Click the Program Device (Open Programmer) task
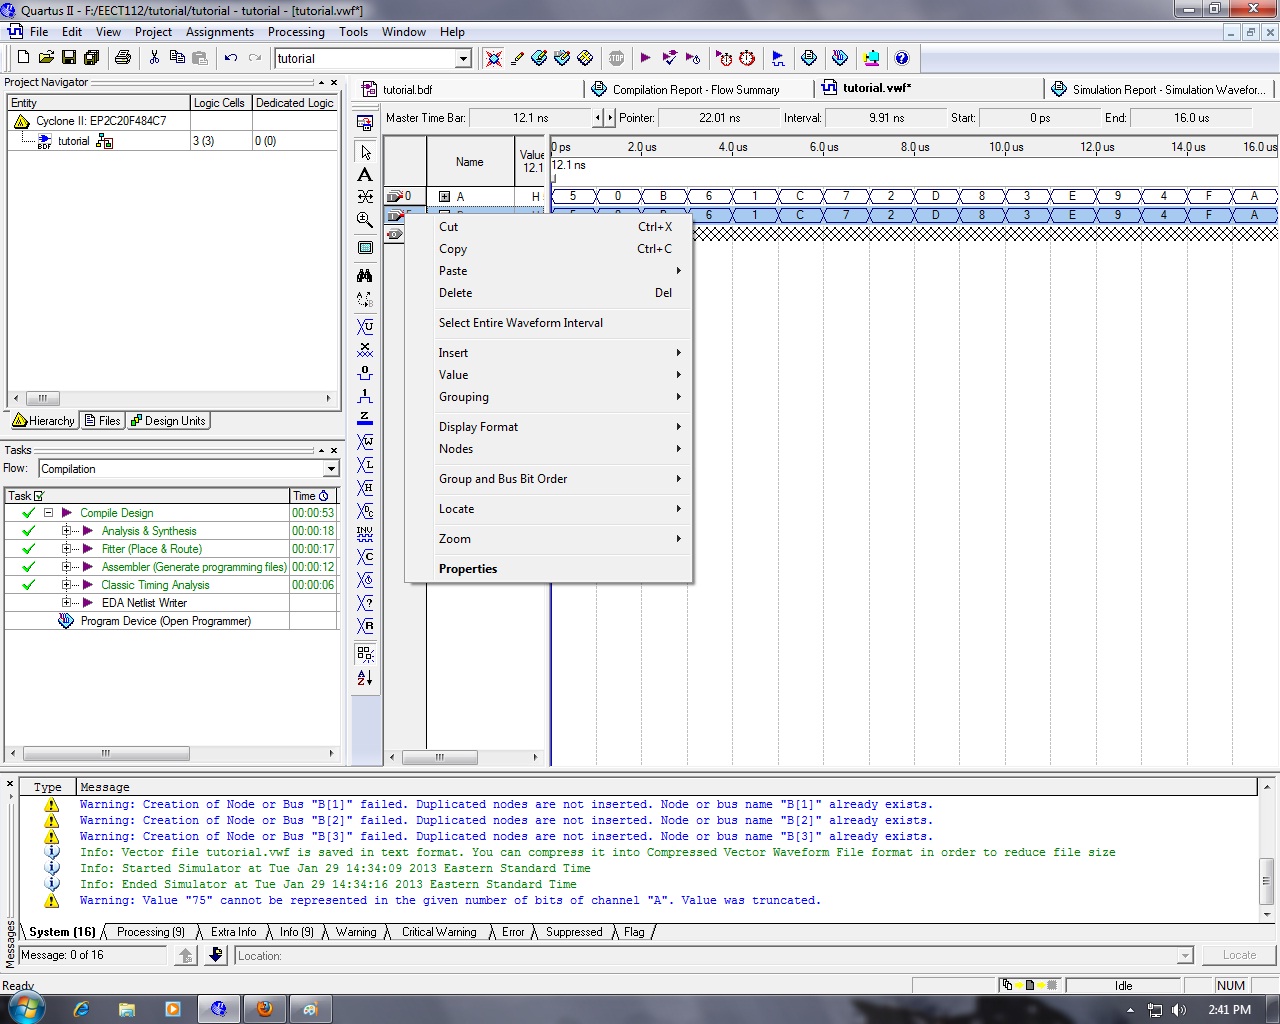 coord(166,621)
